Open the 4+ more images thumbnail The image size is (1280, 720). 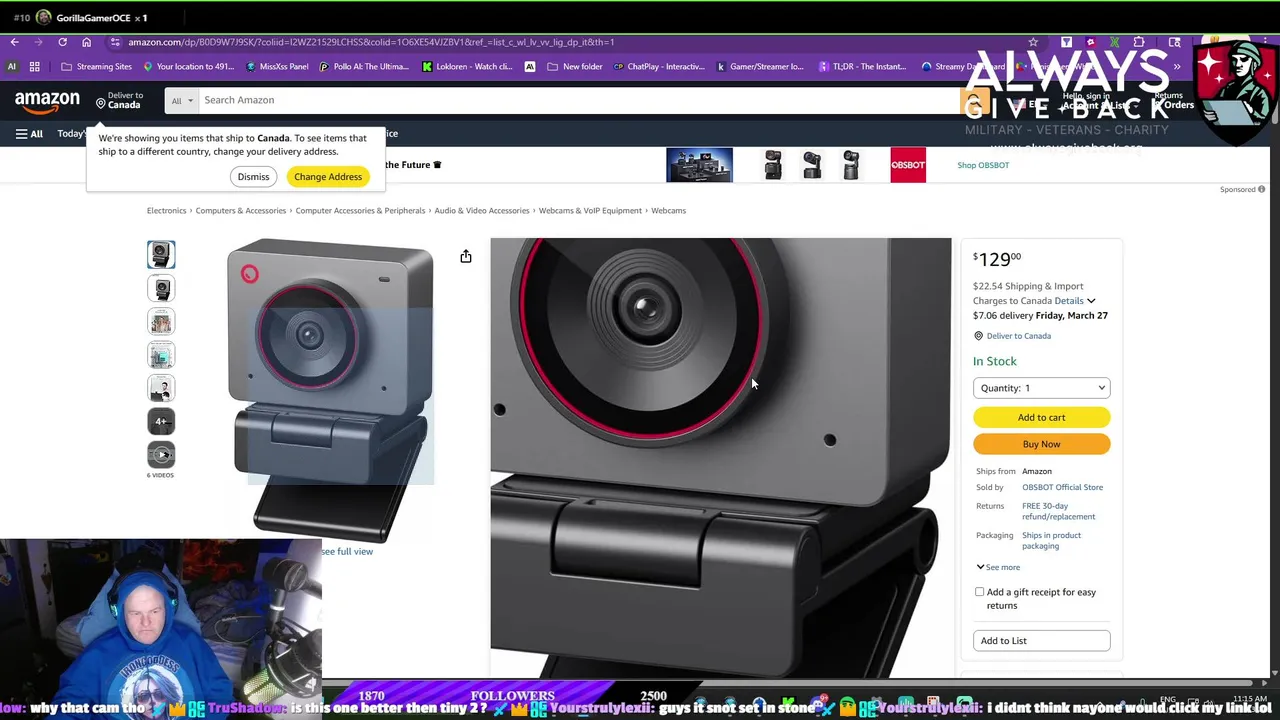point(161,421)
